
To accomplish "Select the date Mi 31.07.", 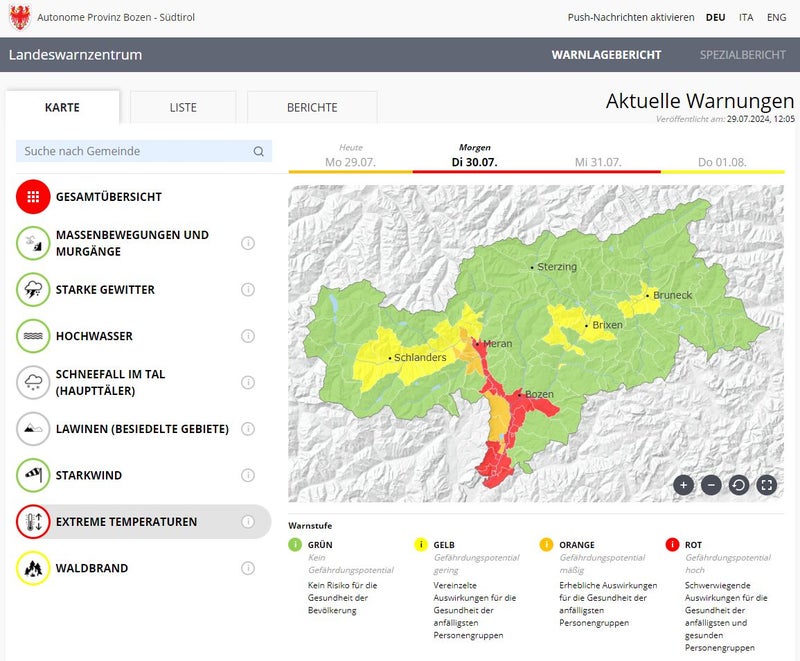I will tap(598, 161).
